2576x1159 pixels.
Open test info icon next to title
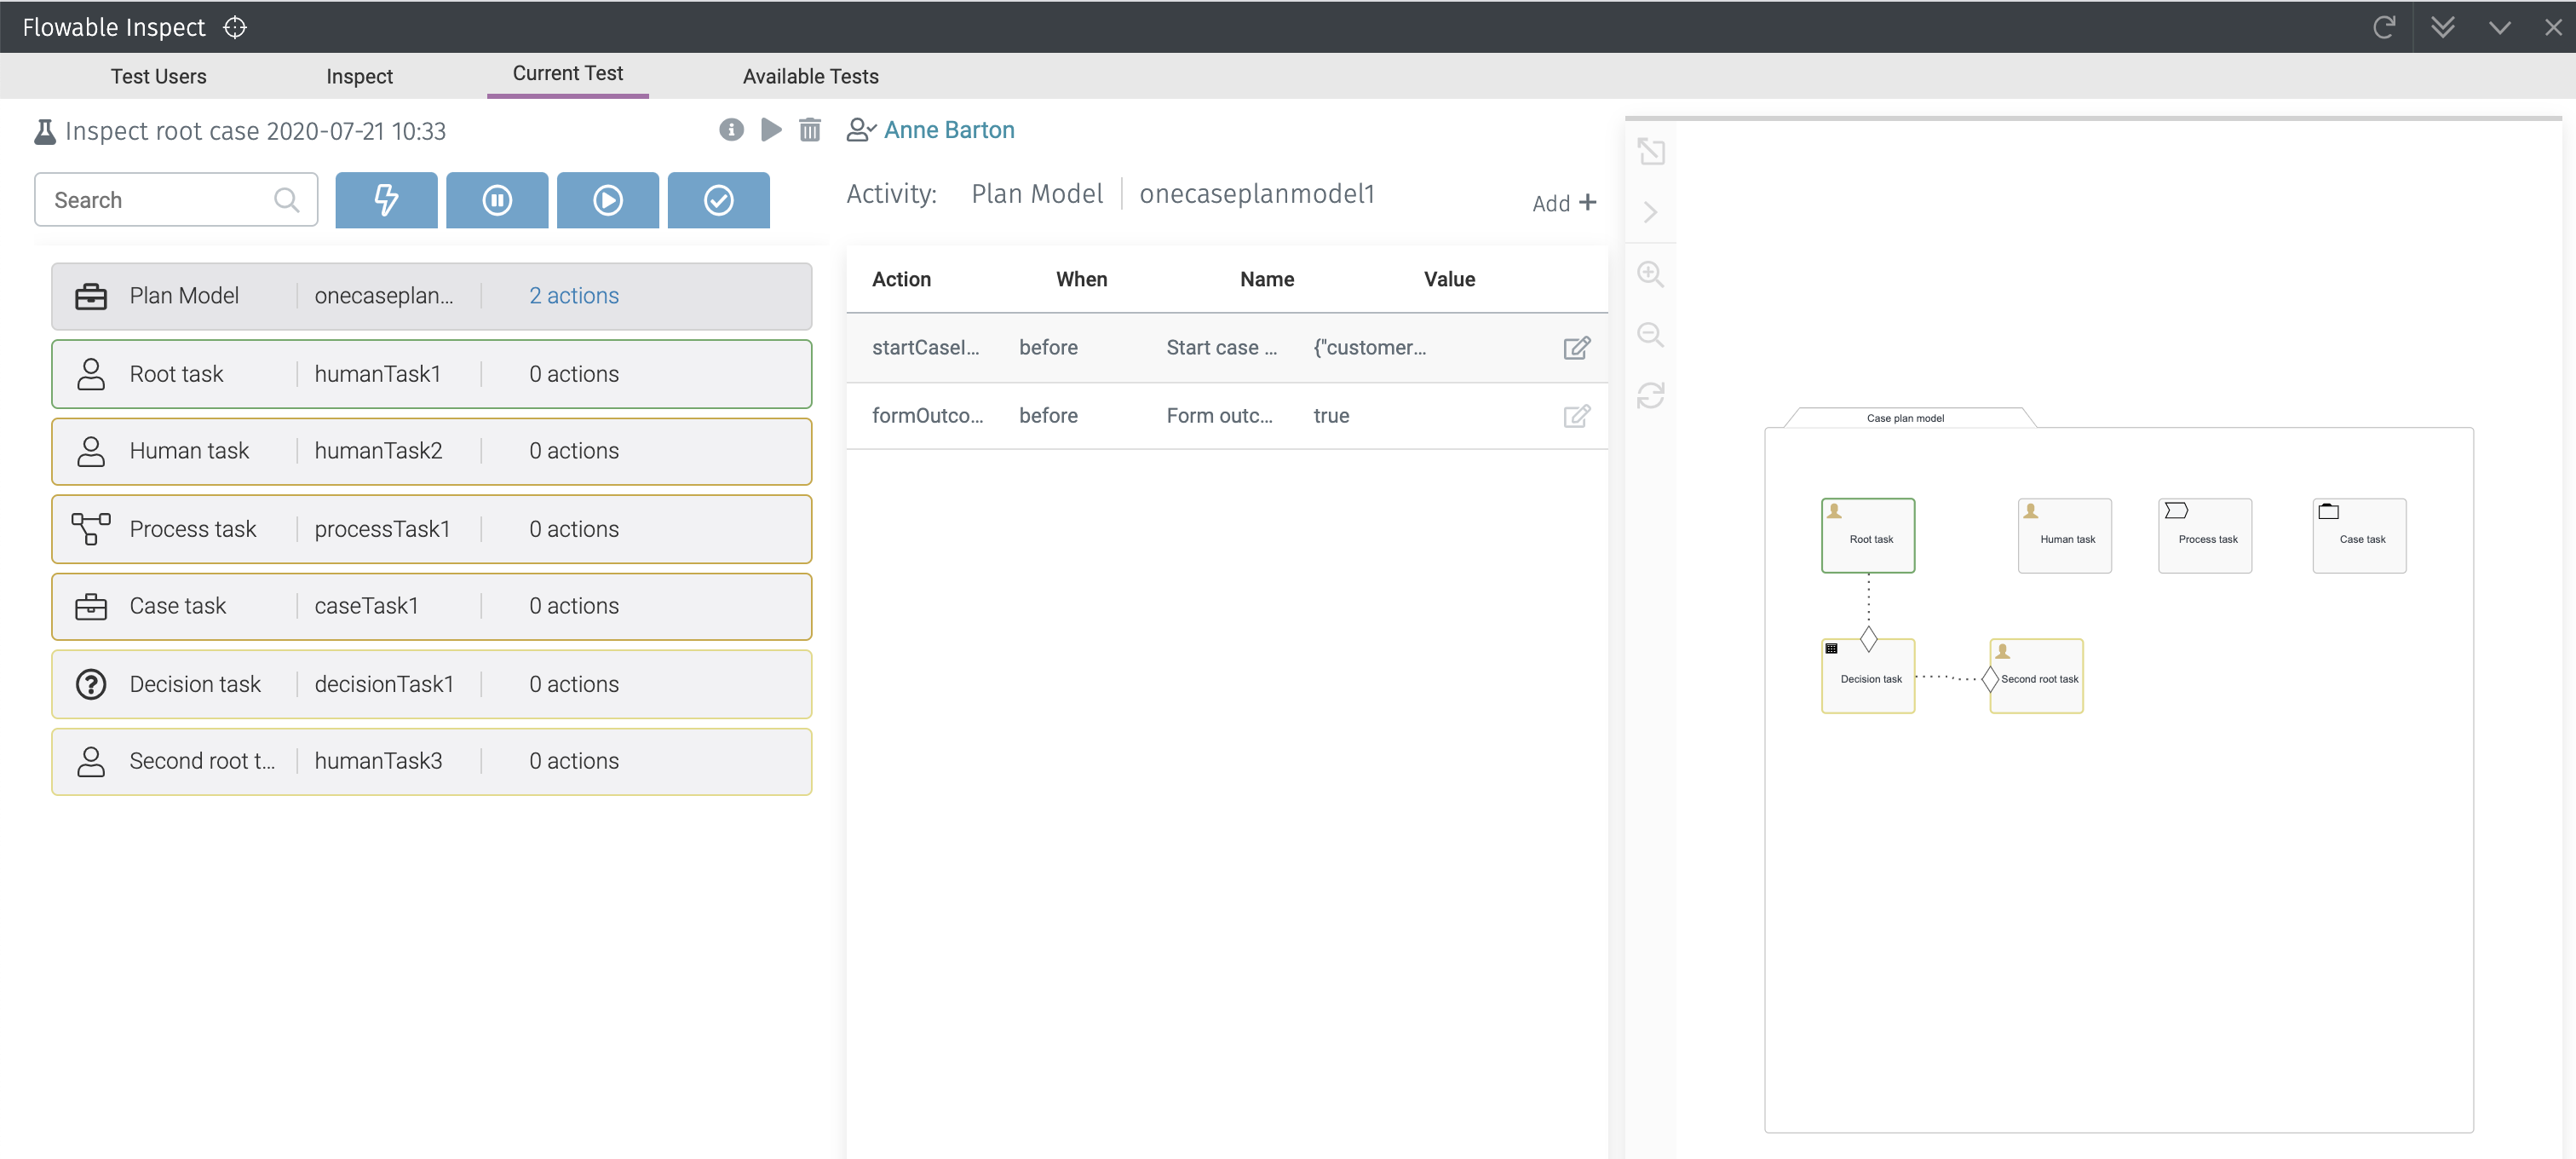tap(731, 130)
